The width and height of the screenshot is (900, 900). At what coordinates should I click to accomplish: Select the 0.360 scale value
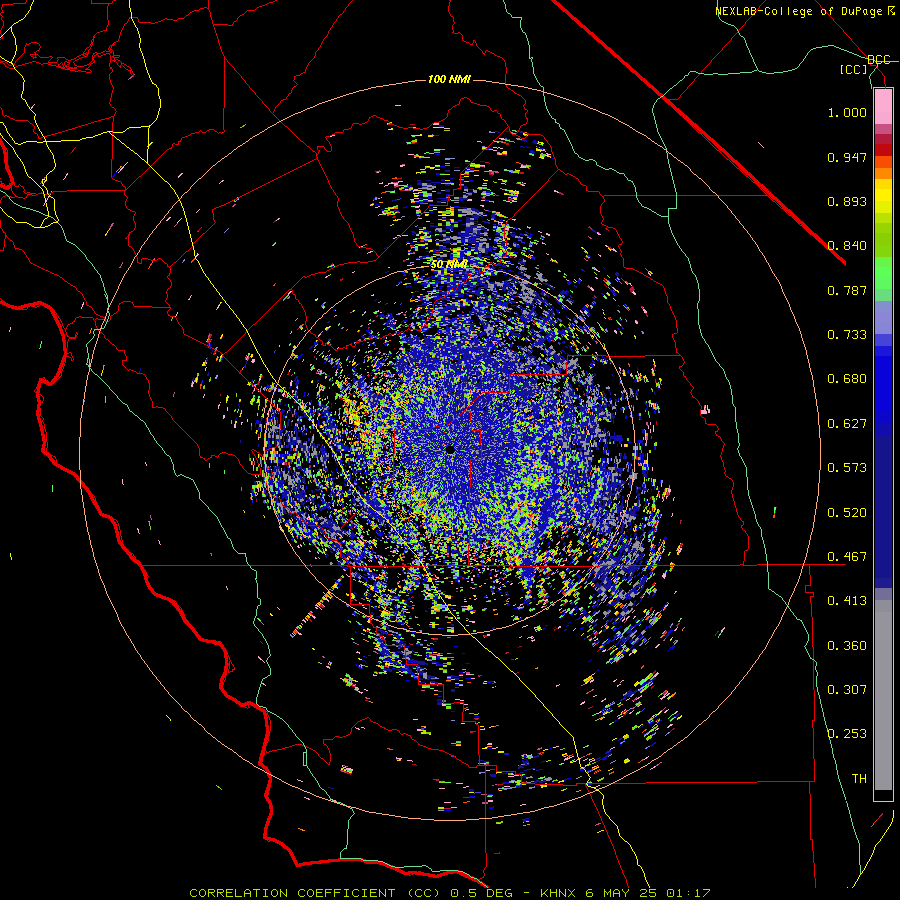847,646
